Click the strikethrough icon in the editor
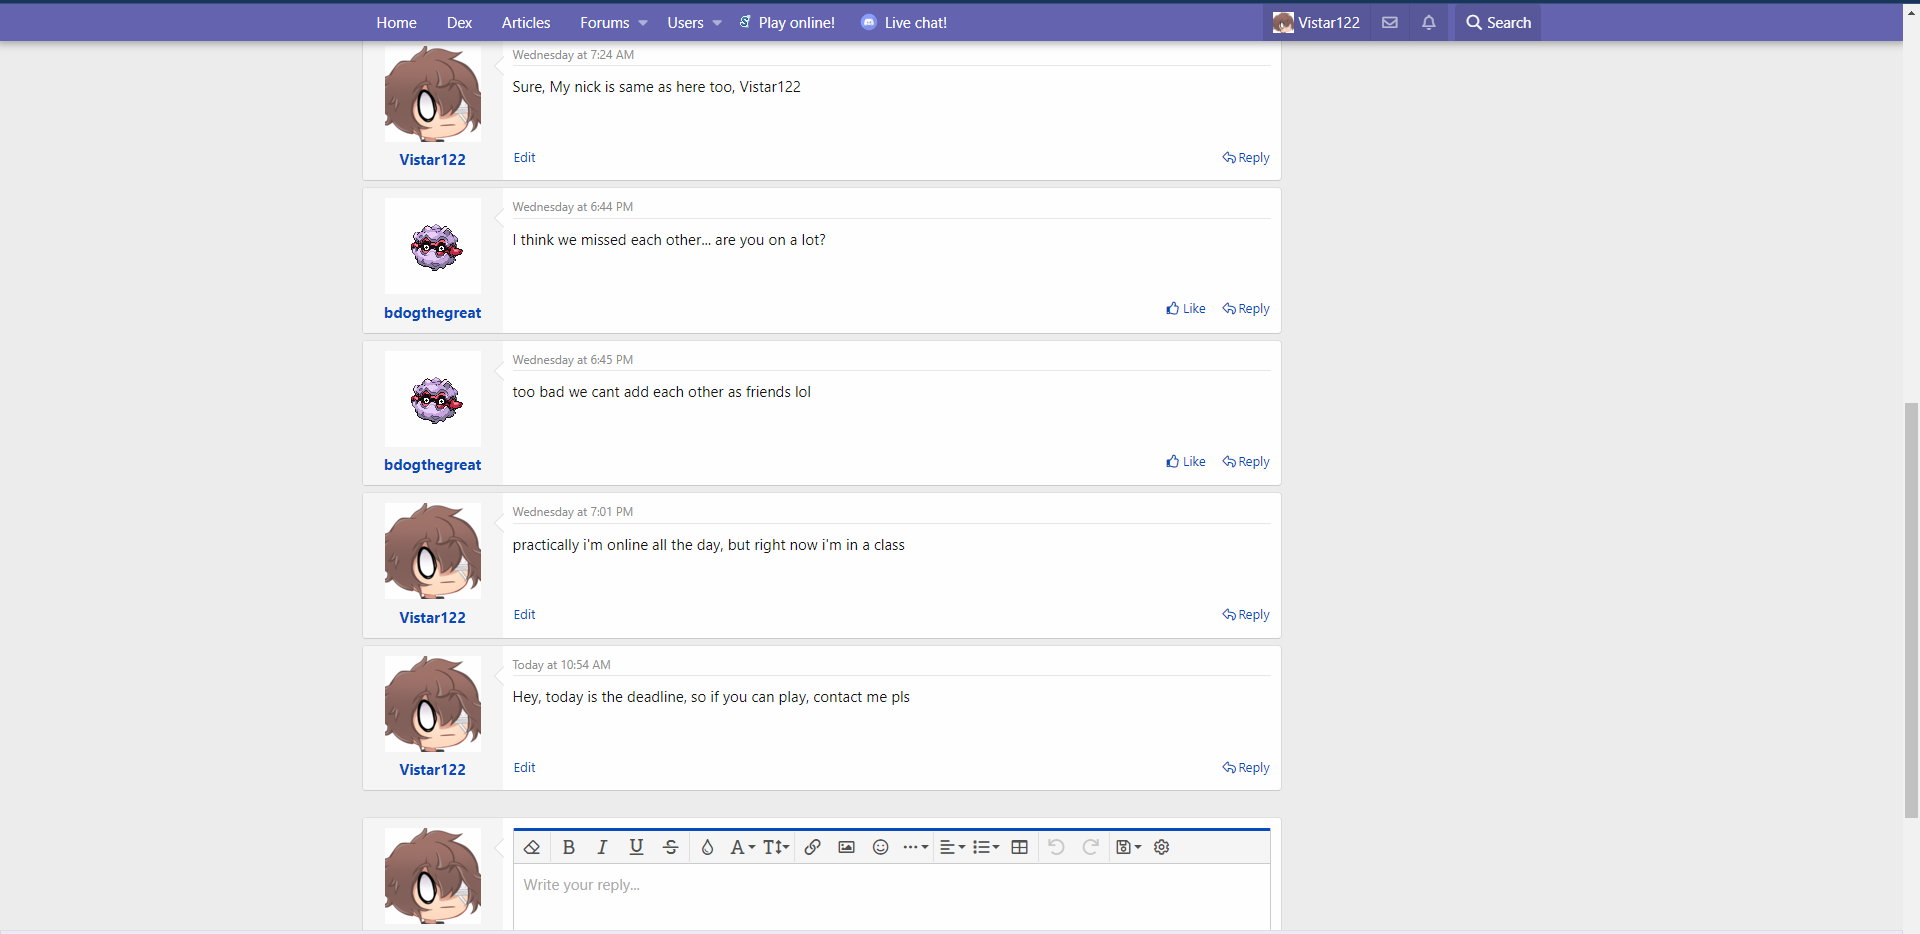The width and height of the screenshot is (1920, 934). click(x=670, y=847)
